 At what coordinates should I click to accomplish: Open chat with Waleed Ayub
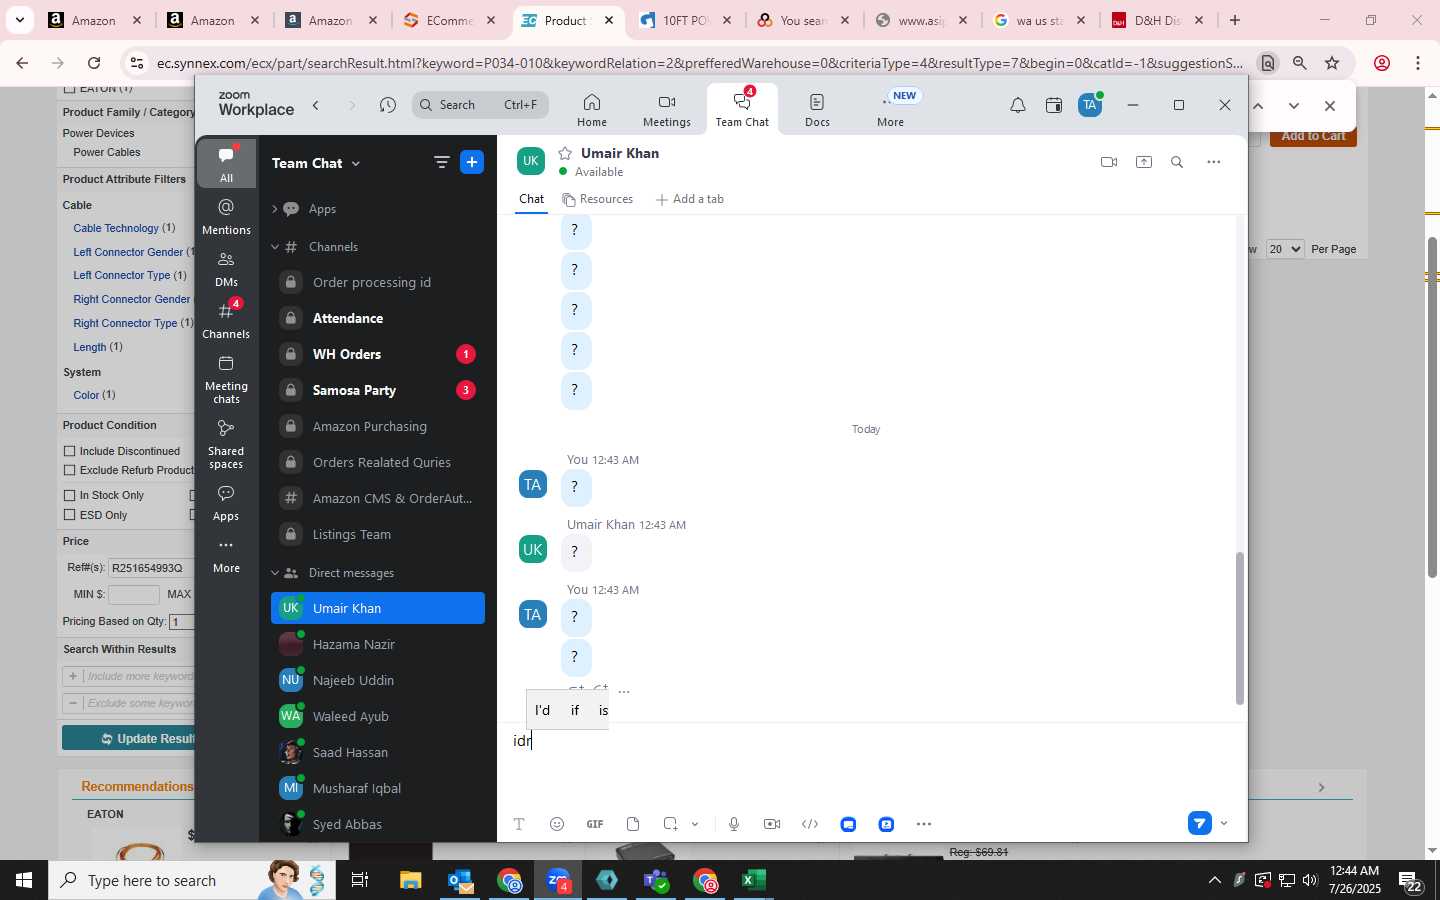378,716
